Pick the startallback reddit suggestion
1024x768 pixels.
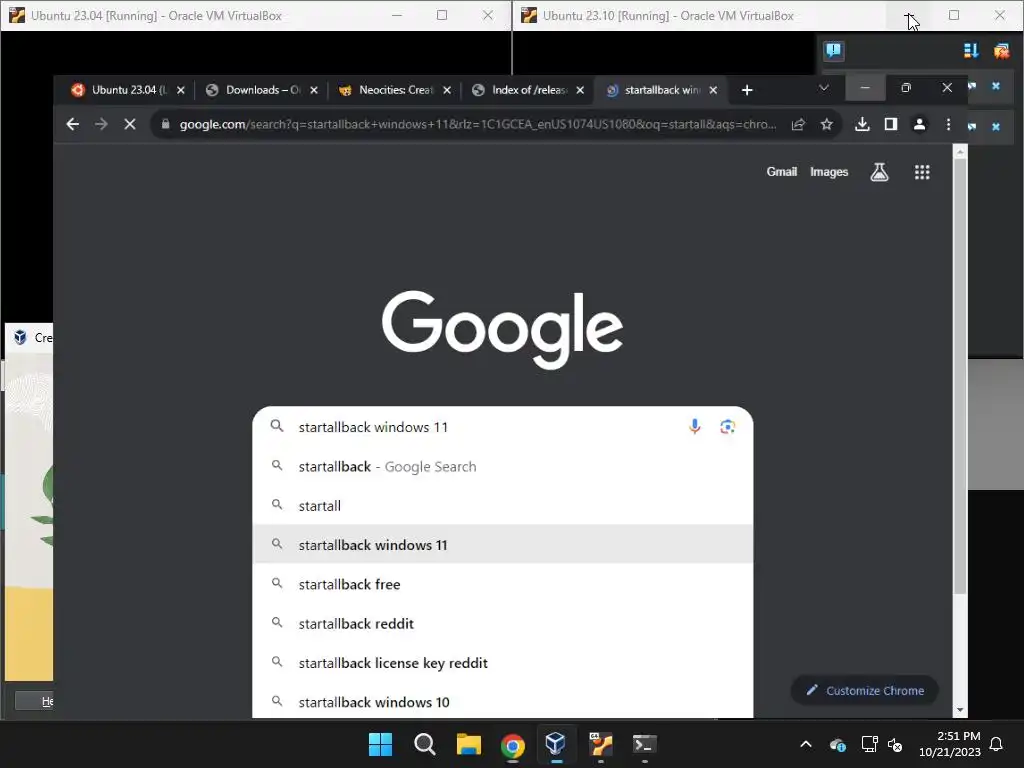point(503,623)
